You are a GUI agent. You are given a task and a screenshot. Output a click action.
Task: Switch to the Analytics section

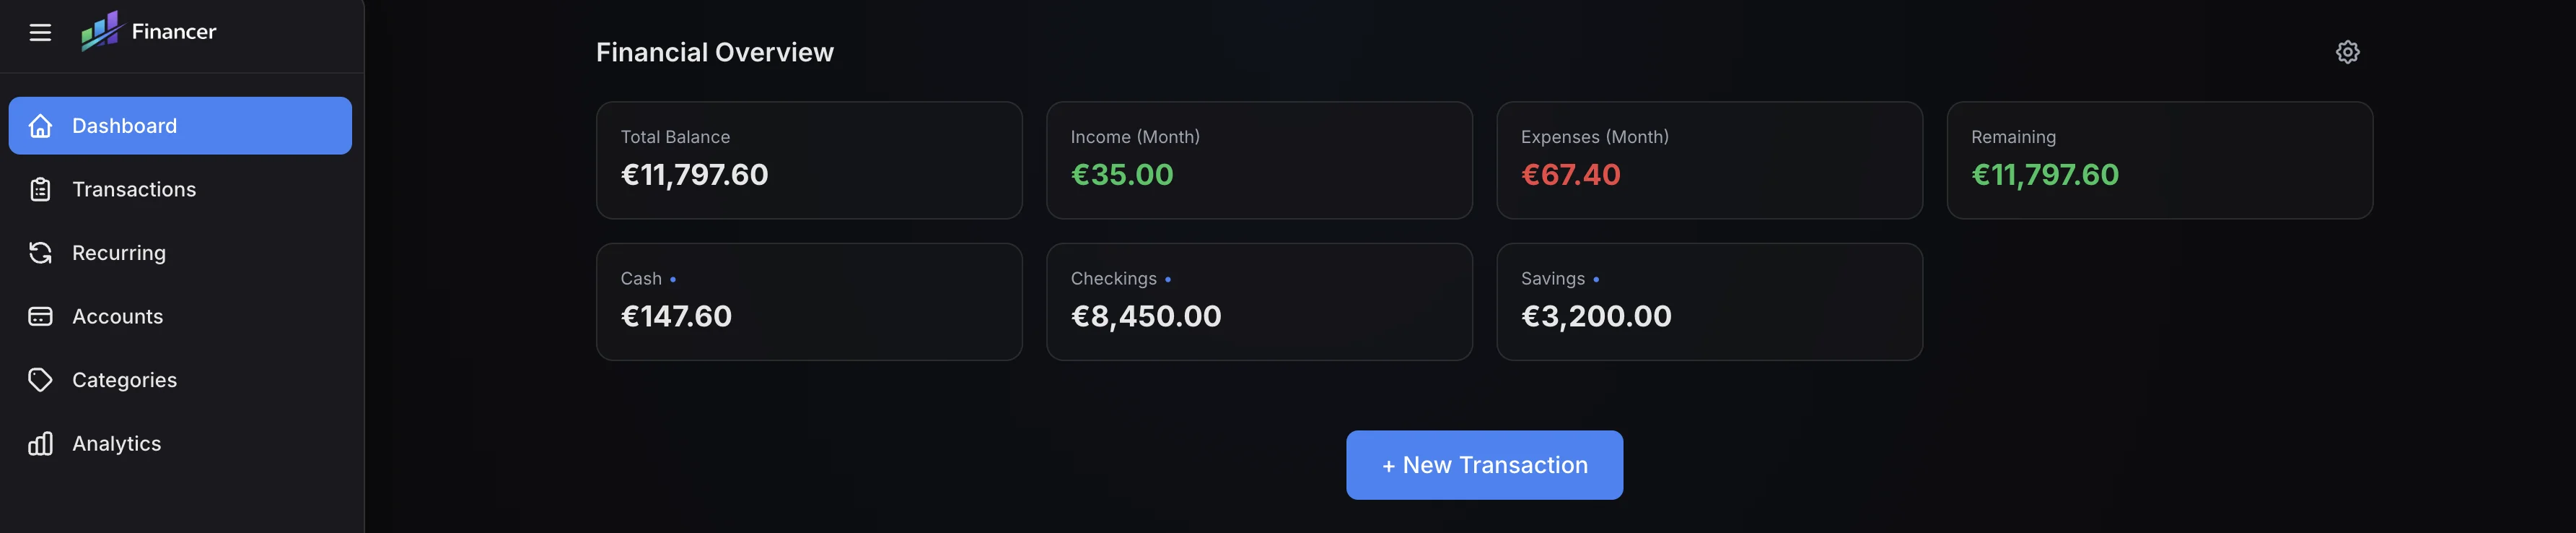point(117,443)
